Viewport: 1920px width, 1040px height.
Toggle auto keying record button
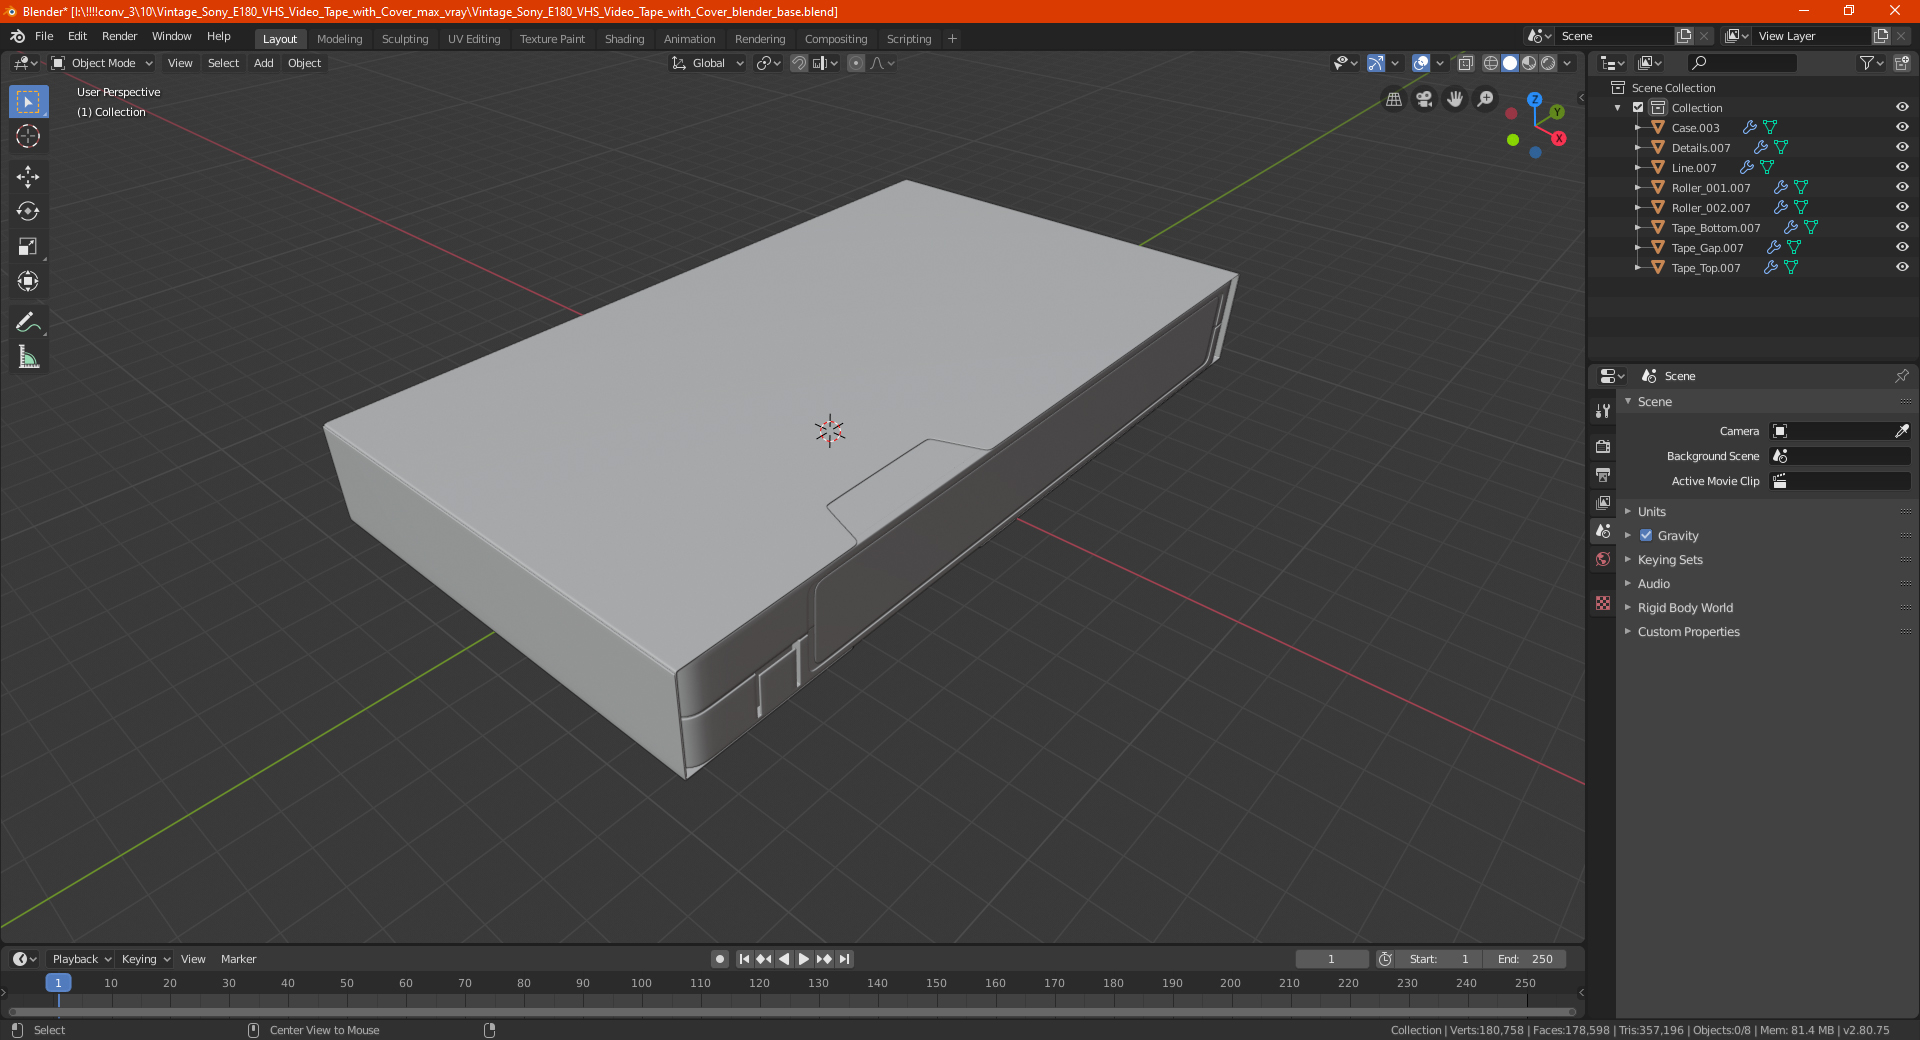pos(719,959)
